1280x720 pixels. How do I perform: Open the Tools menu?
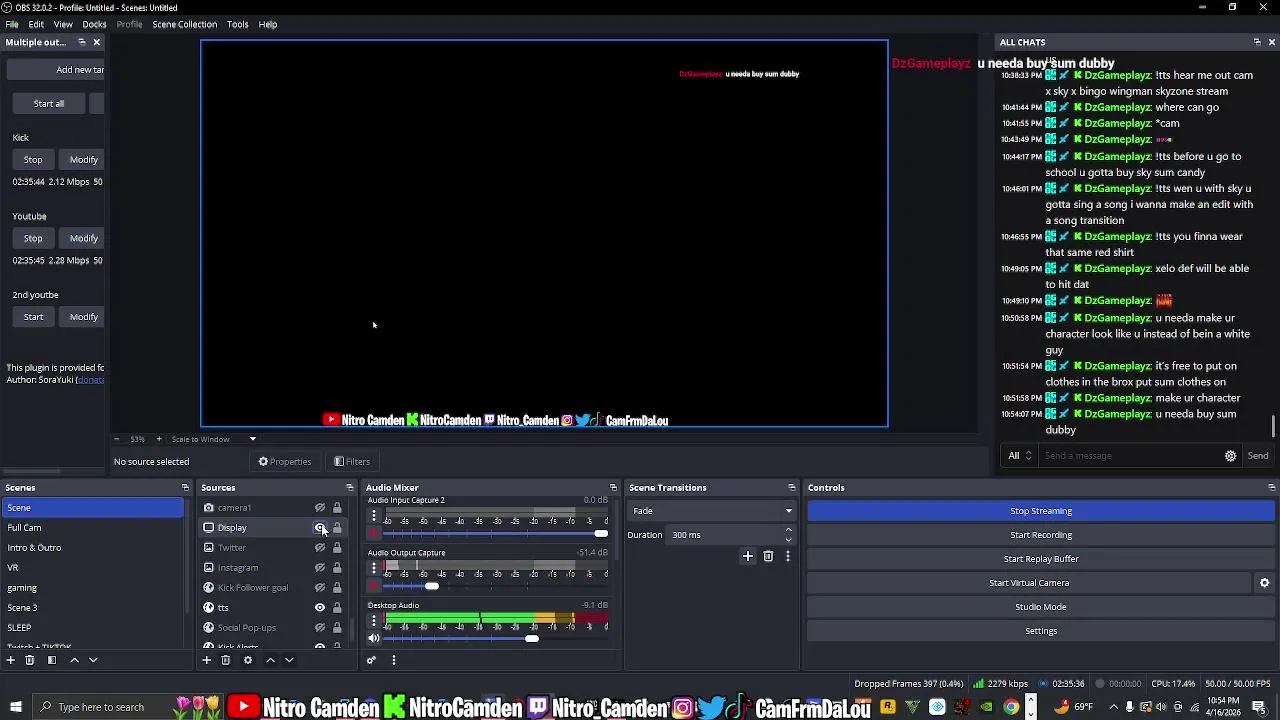click(x=238, y=24)
